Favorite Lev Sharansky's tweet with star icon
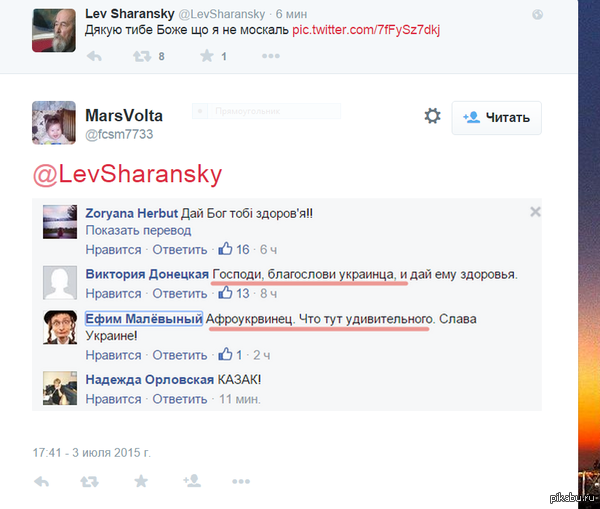Image resolution: width=600 pixels, height=509 pixels. click(207, 56)
